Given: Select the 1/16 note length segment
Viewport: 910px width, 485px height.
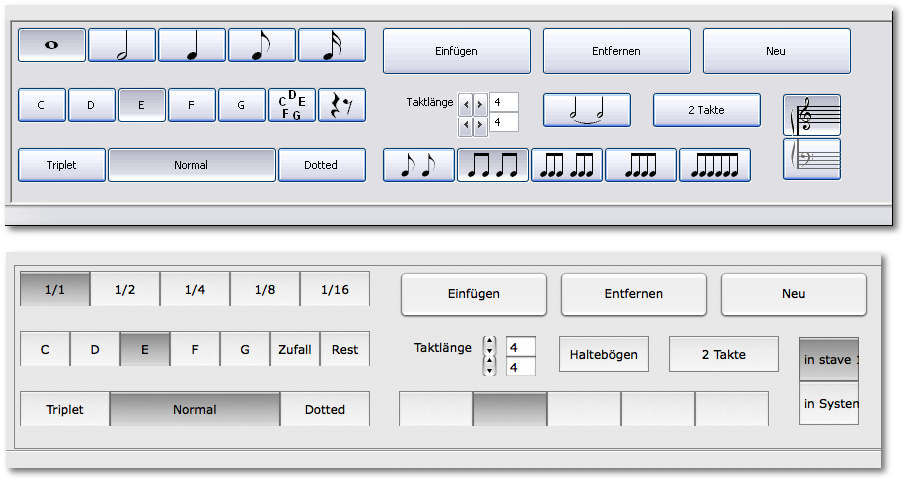Looking at the screenshot, I should (335, 290).
